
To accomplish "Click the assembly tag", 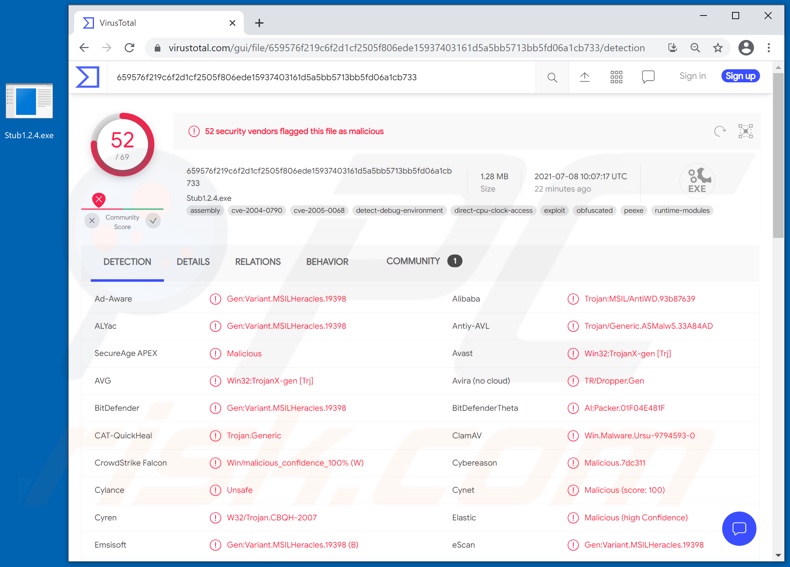I will [205, 211].
